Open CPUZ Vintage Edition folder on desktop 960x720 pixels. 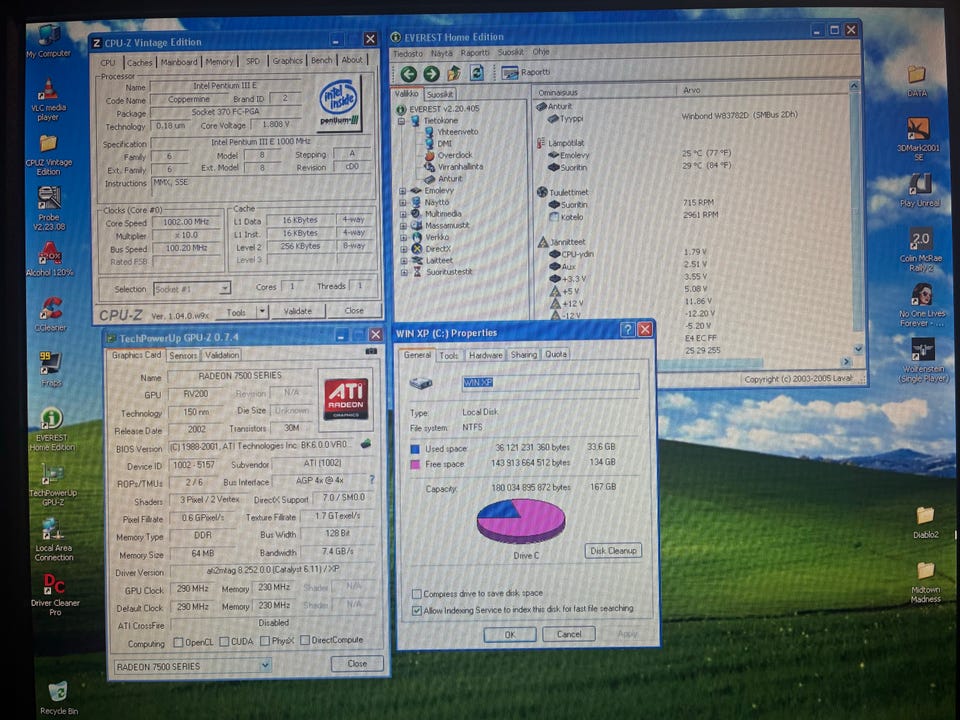pos(48,155)
